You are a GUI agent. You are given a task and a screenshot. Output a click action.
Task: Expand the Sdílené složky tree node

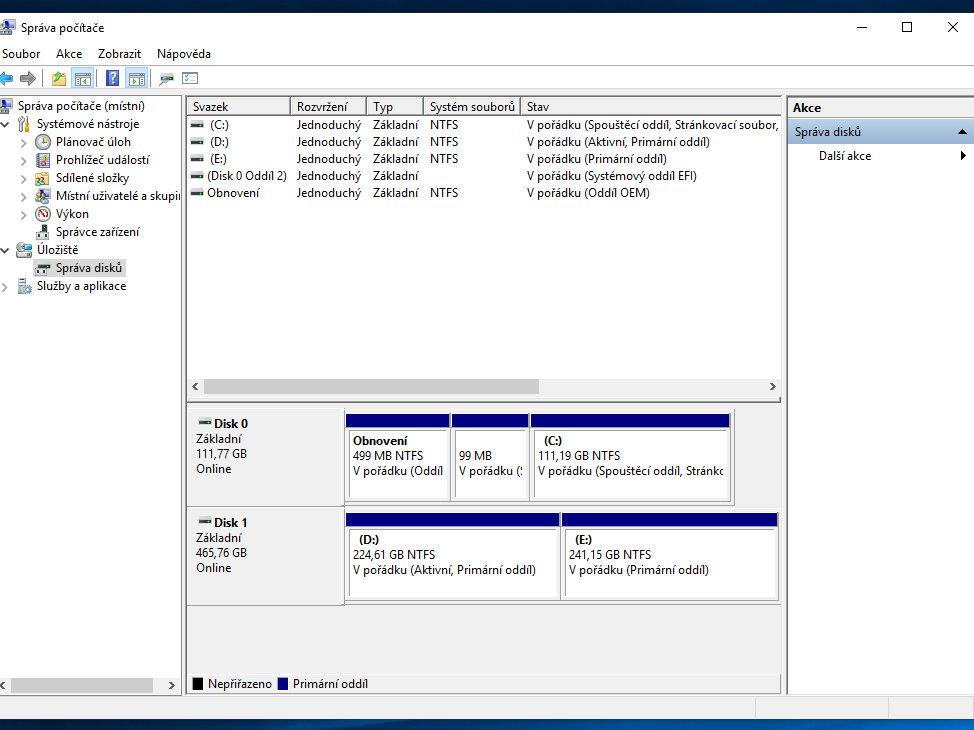[25, 178]
